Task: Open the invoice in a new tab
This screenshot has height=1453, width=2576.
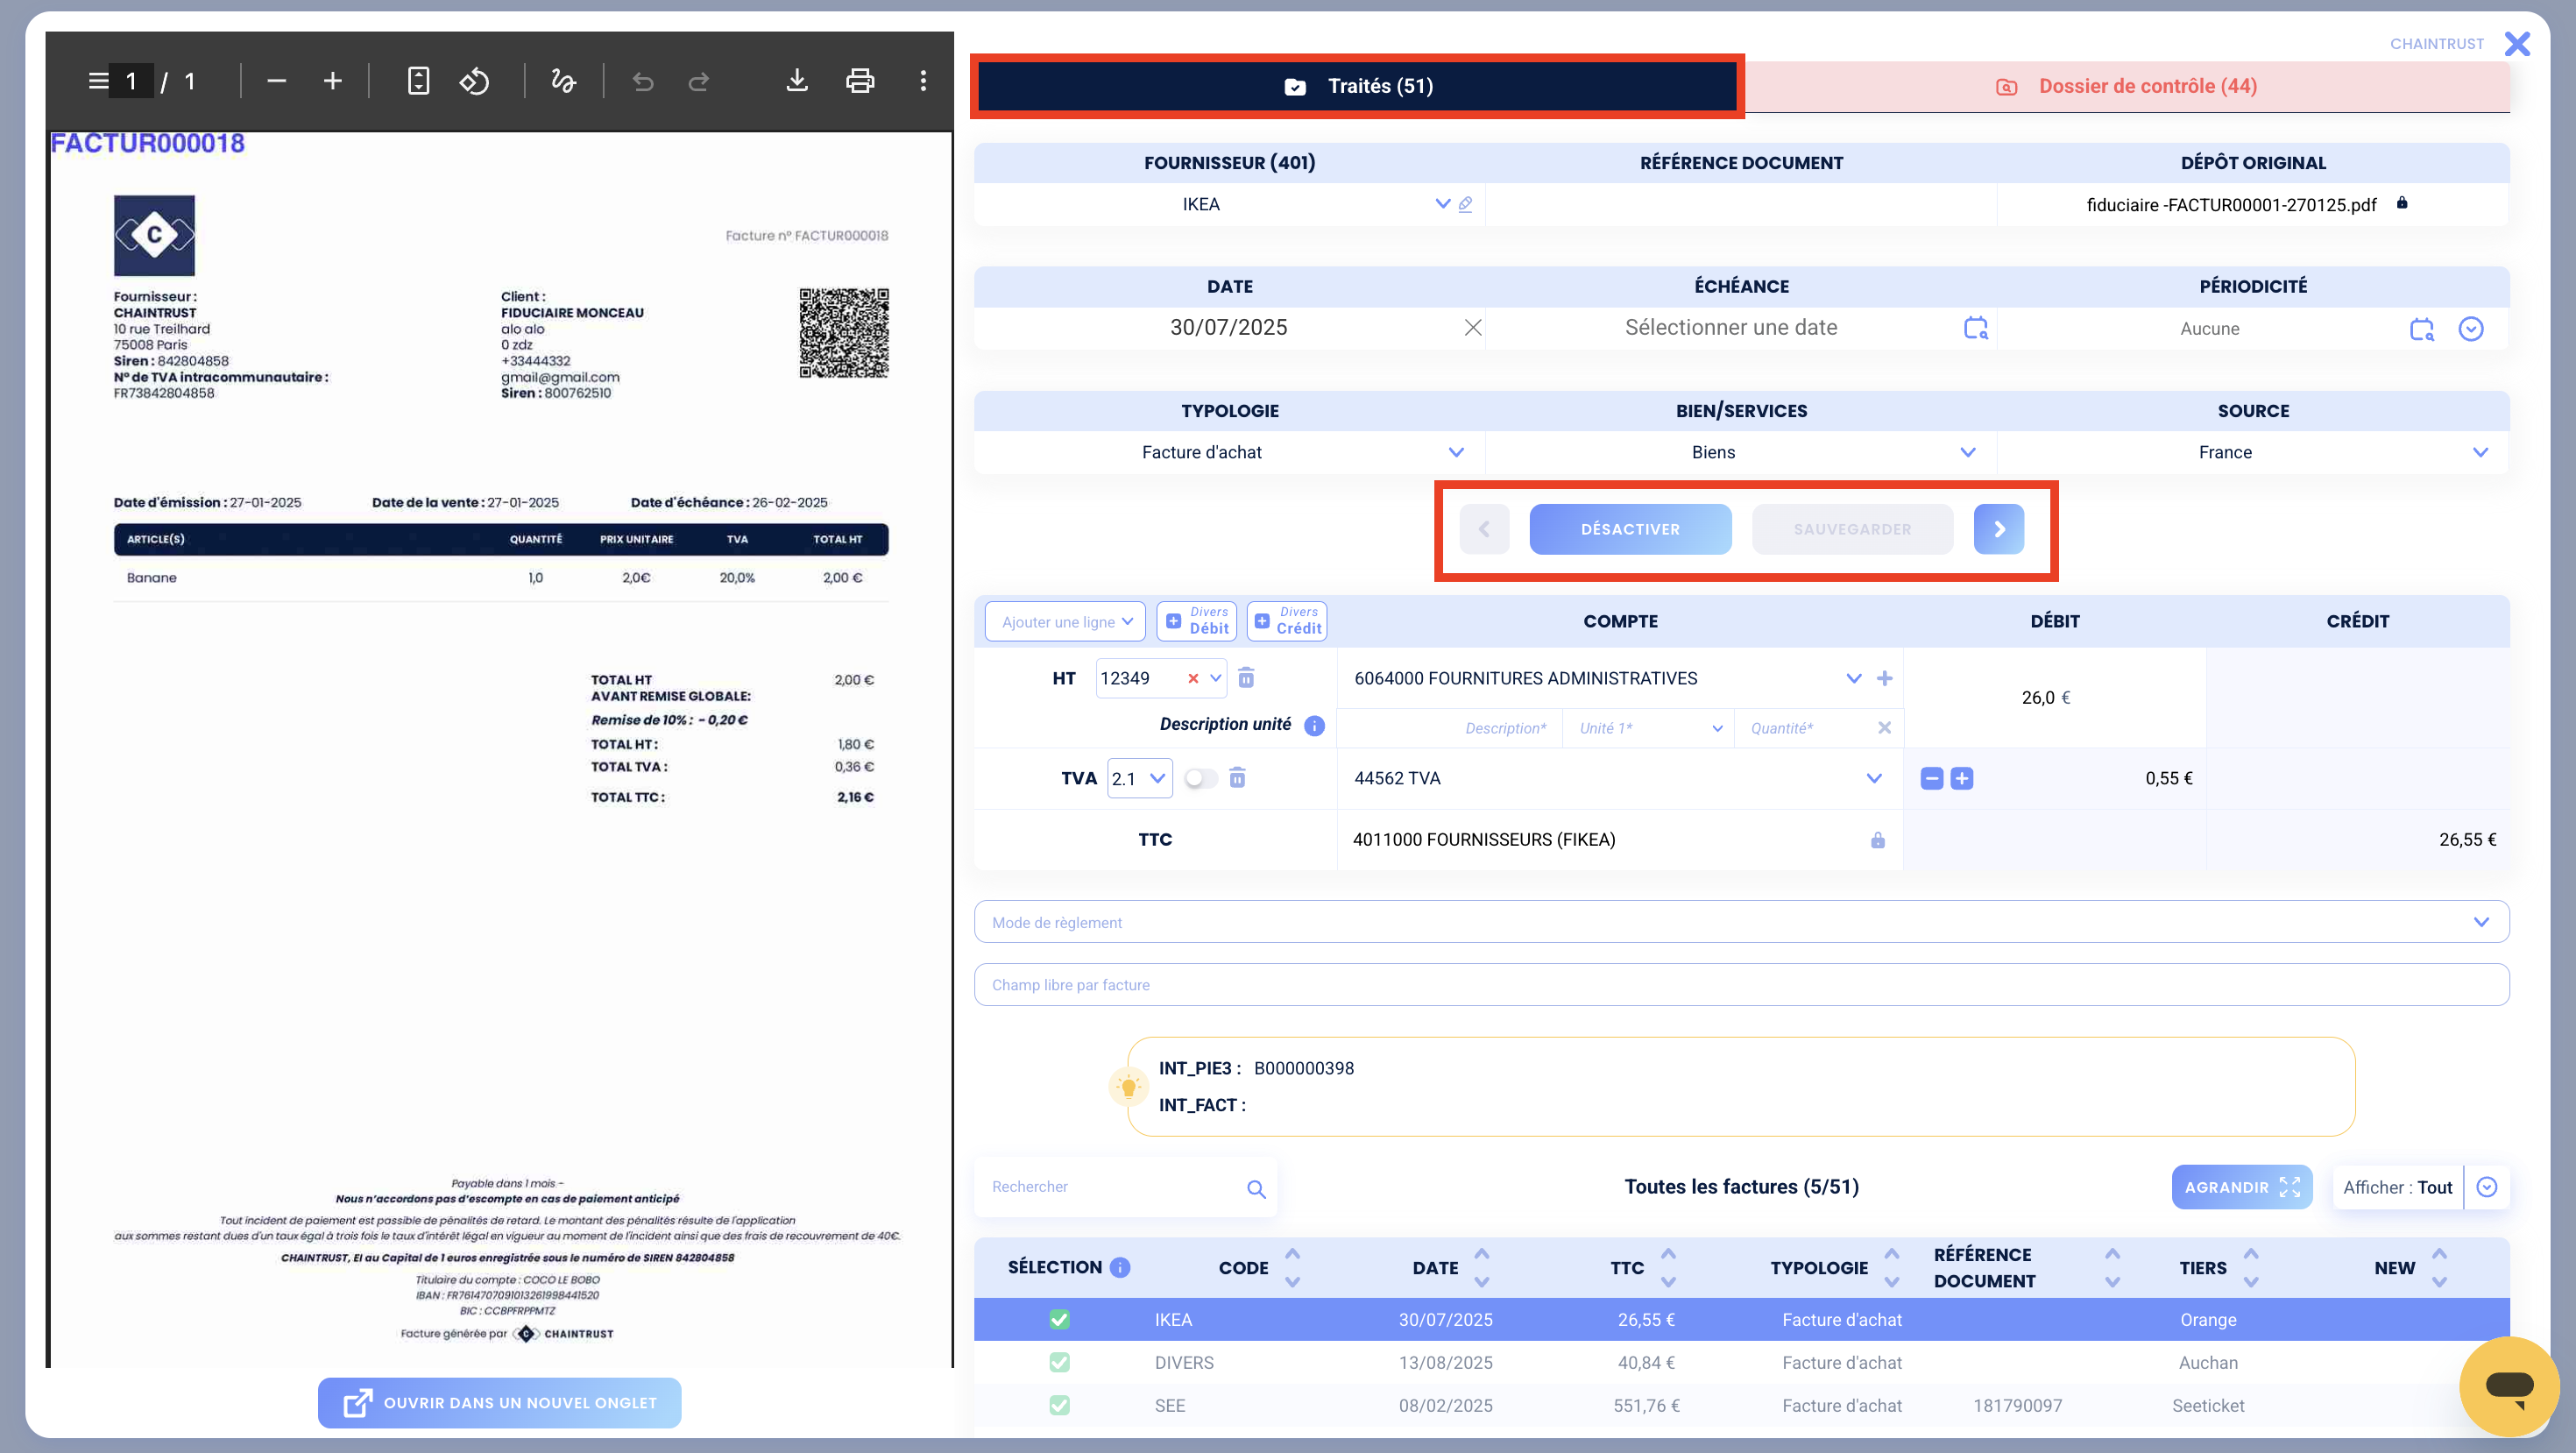Action: (499, 1403)
